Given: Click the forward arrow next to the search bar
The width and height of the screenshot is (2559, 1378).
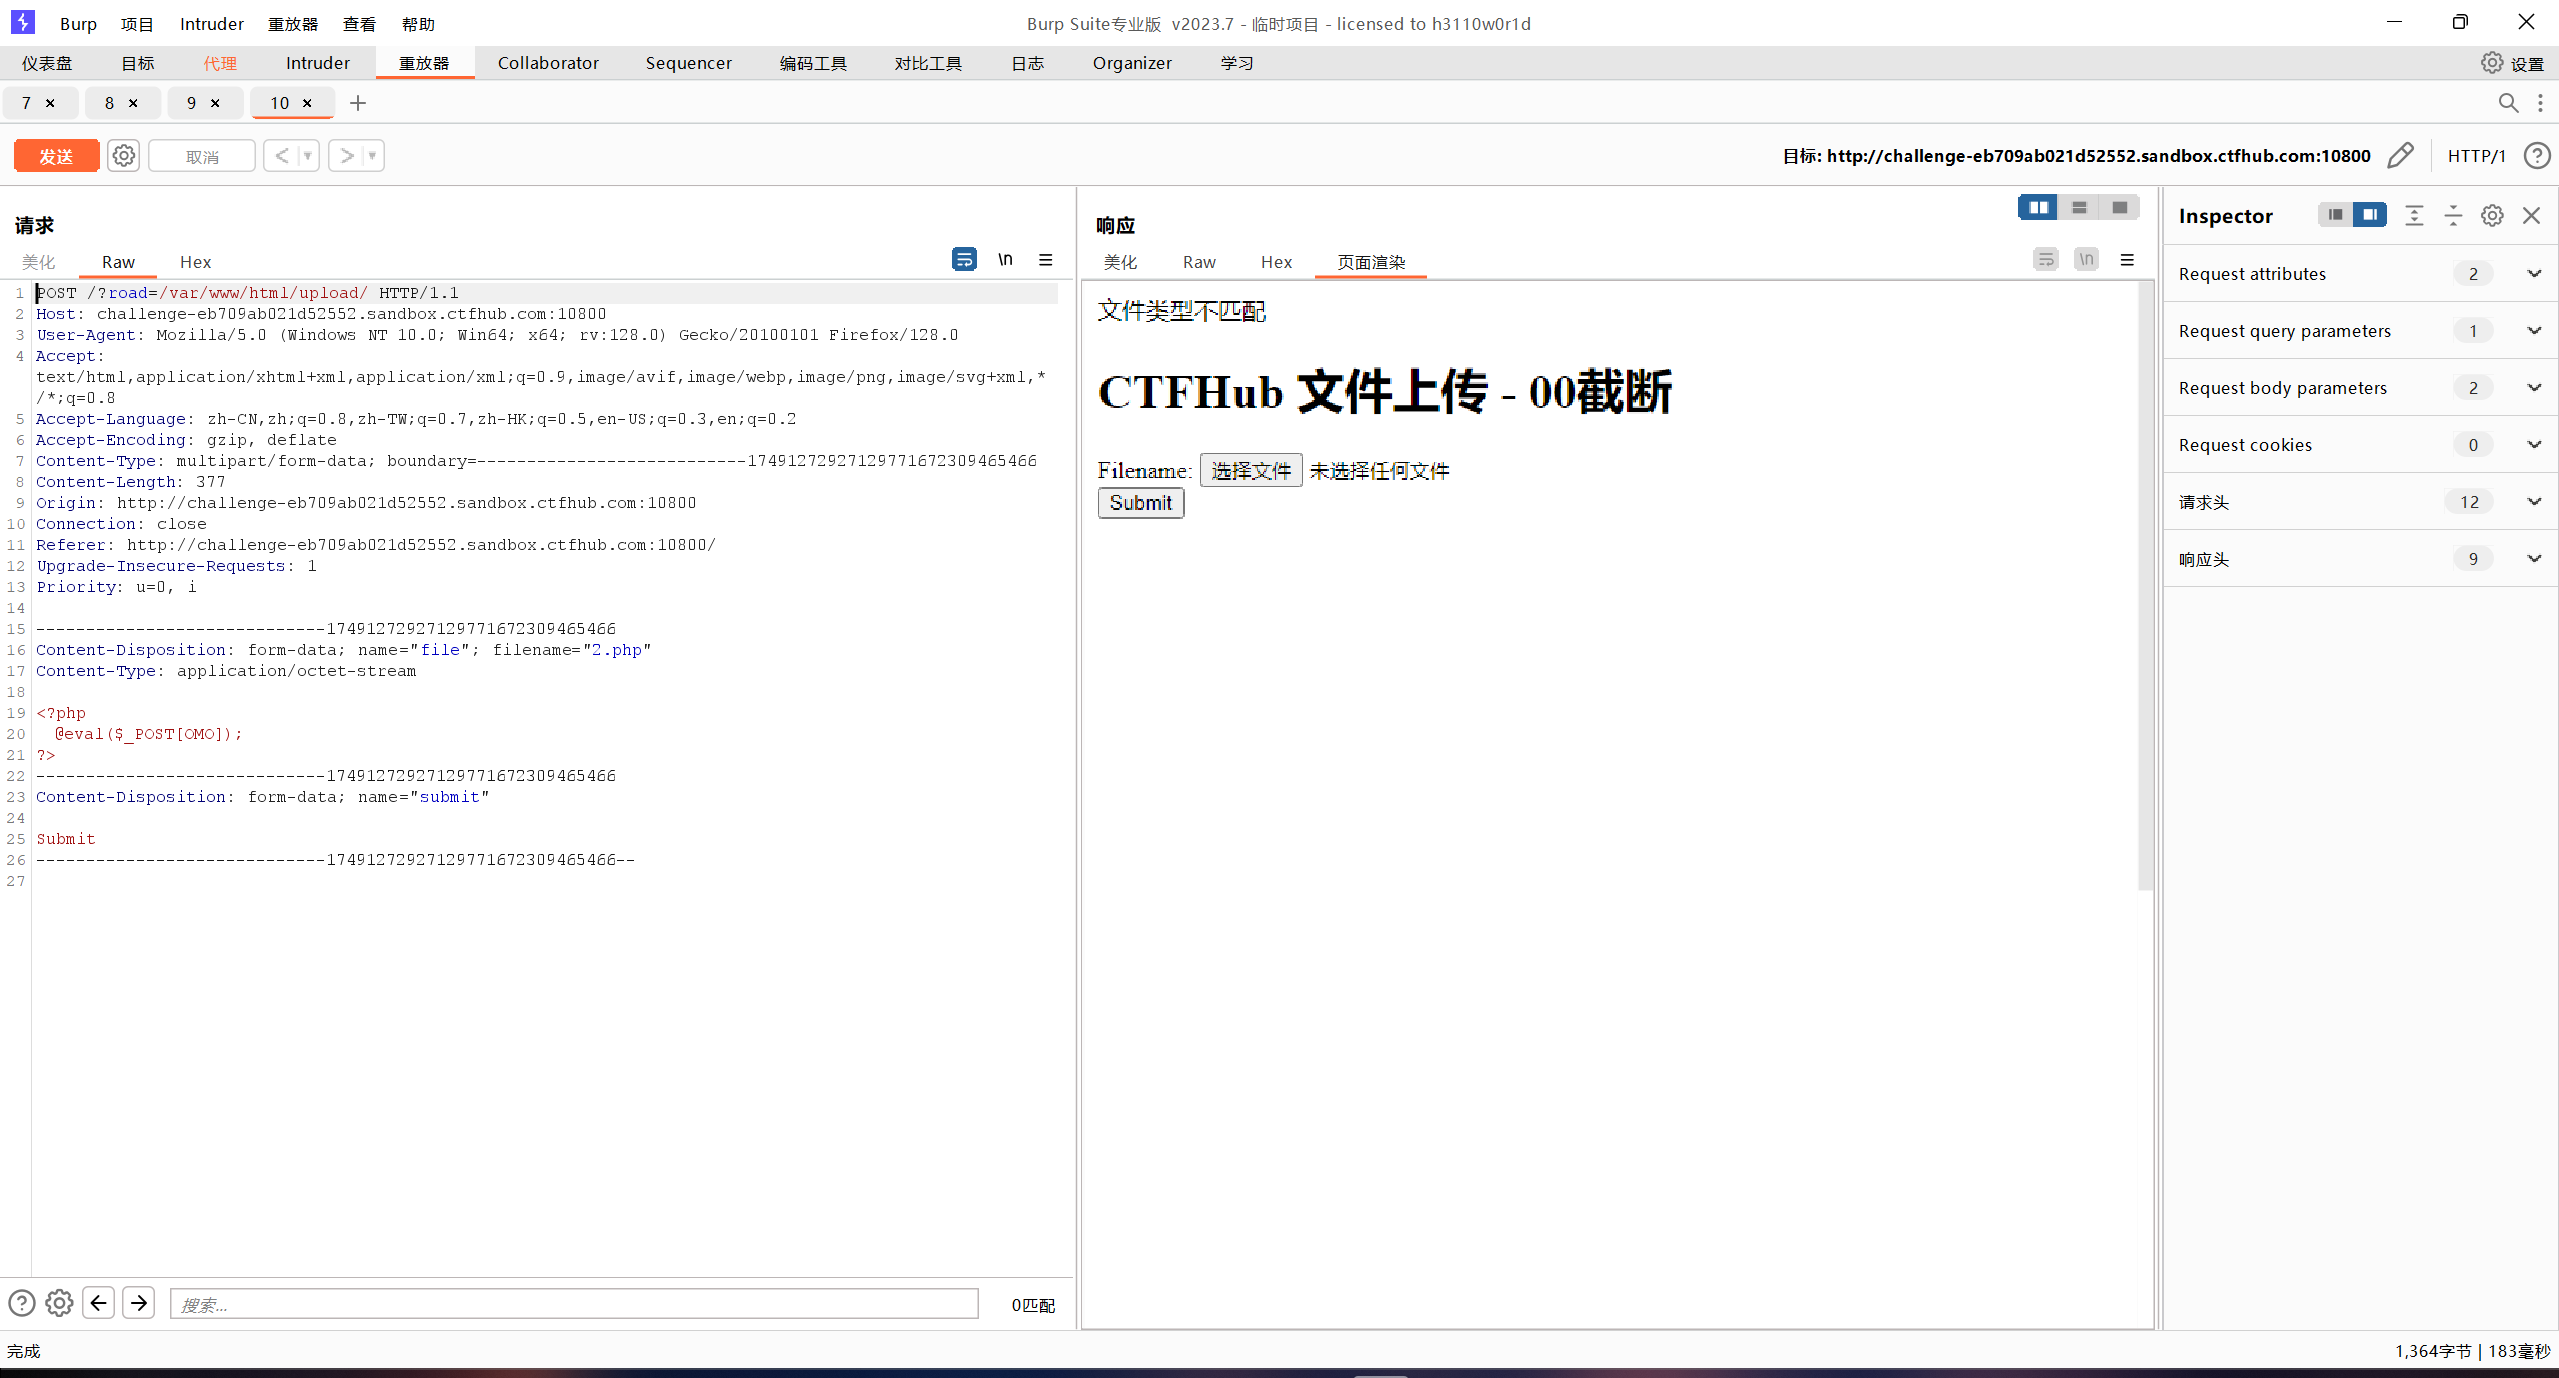Looking at the screenshot, I should click(139, 1303).
